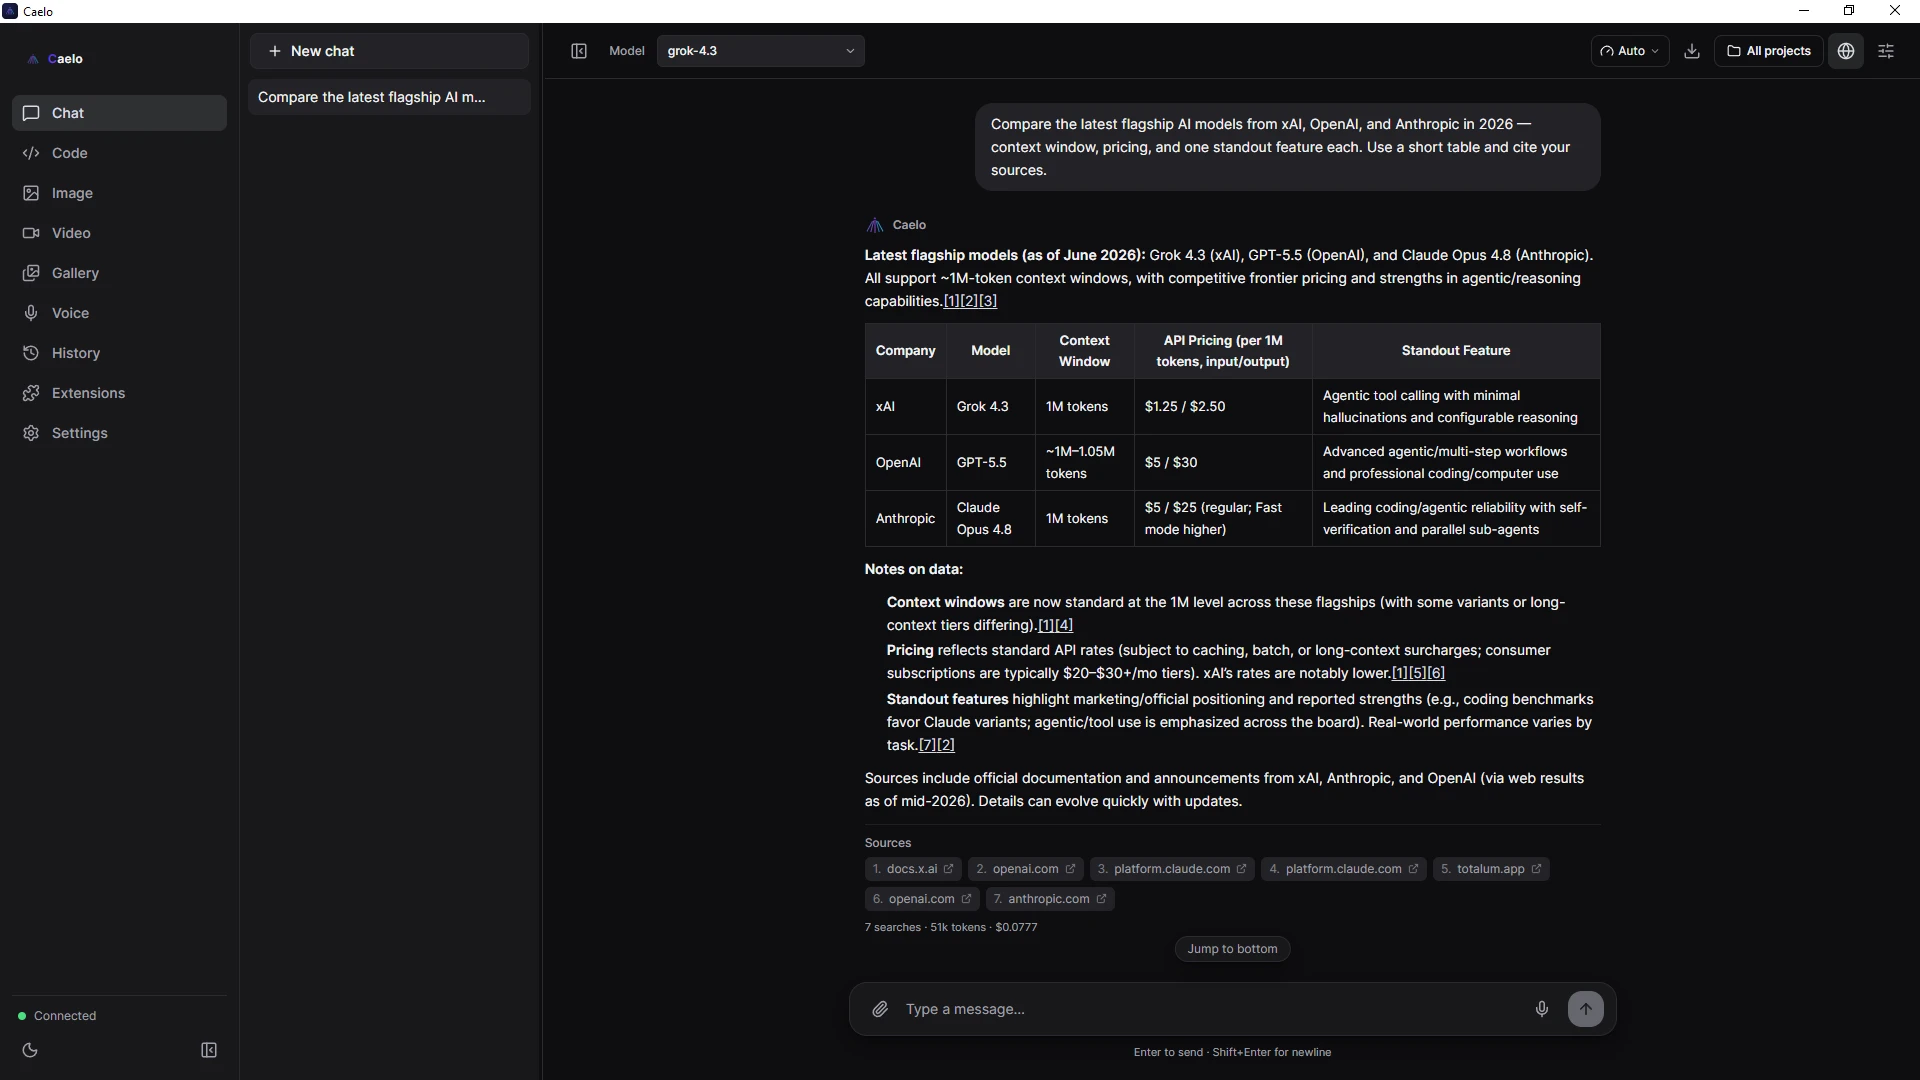This screenshot has height=1080, width=1920.
Task: Open citation [7] in Standout features note
Action: click(928, 745)
